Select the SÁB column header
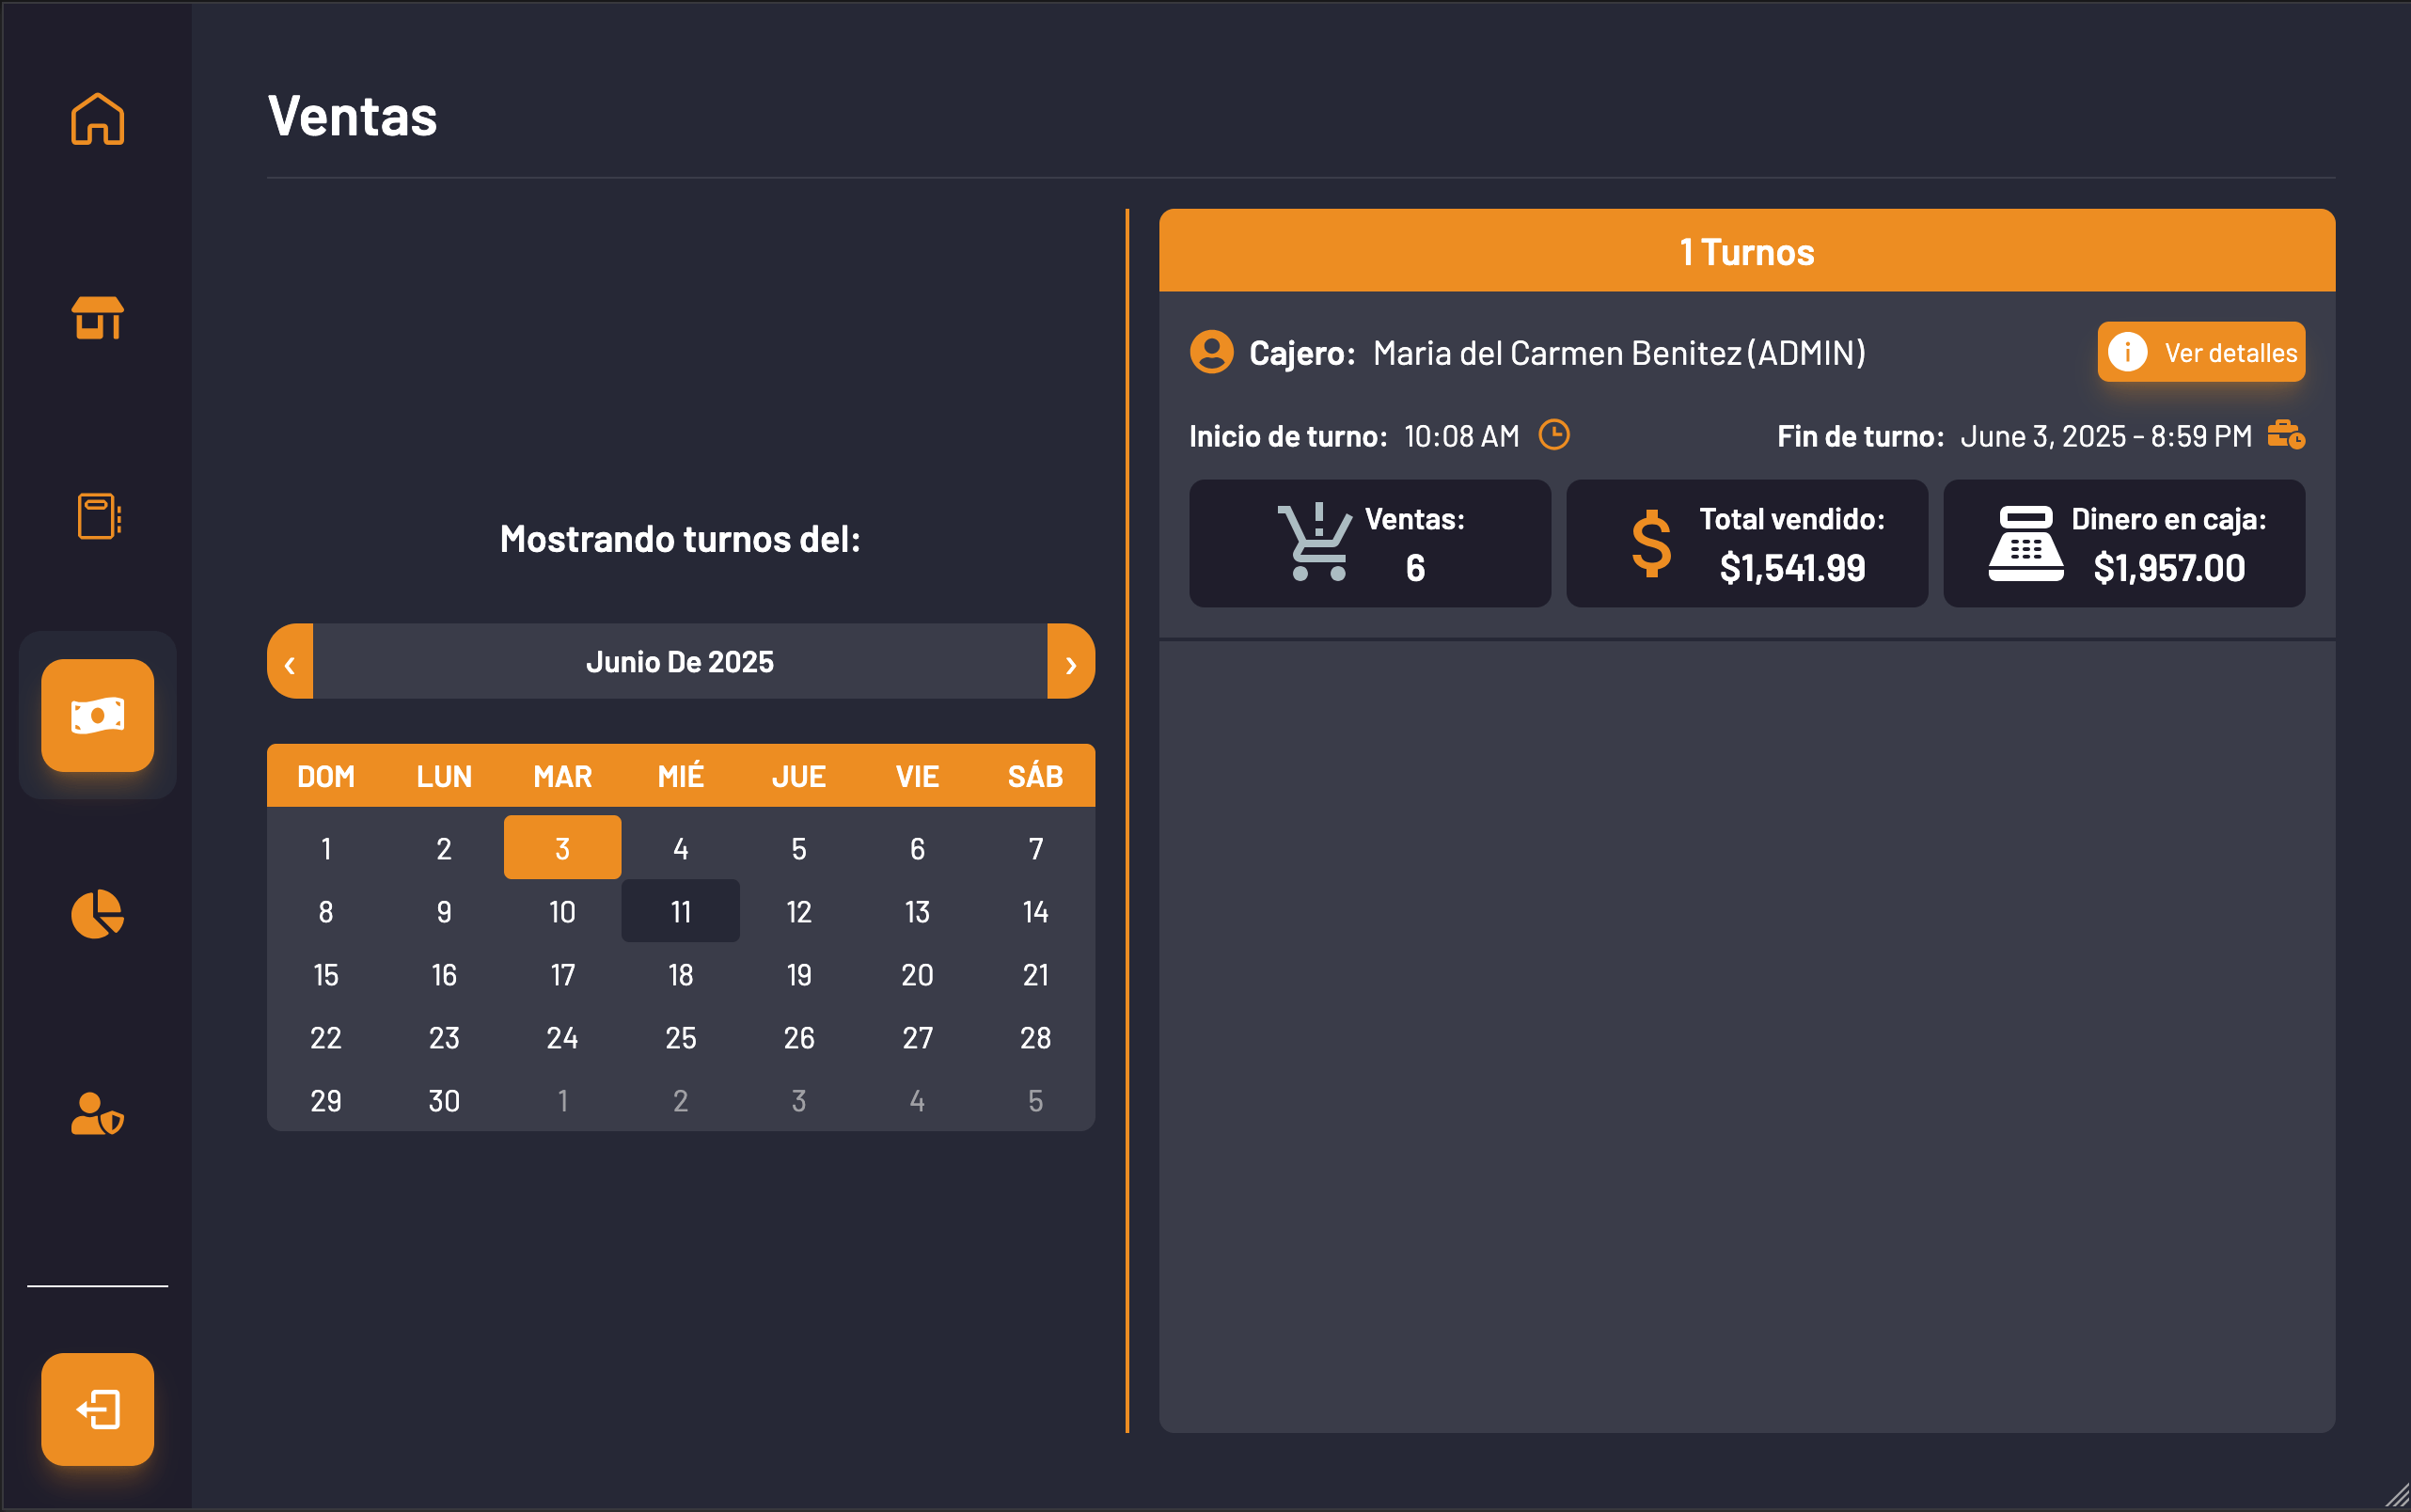 [1036, 775]
